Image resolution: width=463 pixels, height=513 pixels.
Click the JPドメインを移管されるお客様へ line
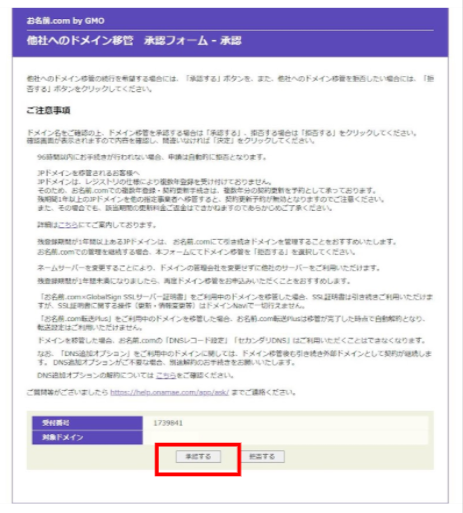point(88,173)
